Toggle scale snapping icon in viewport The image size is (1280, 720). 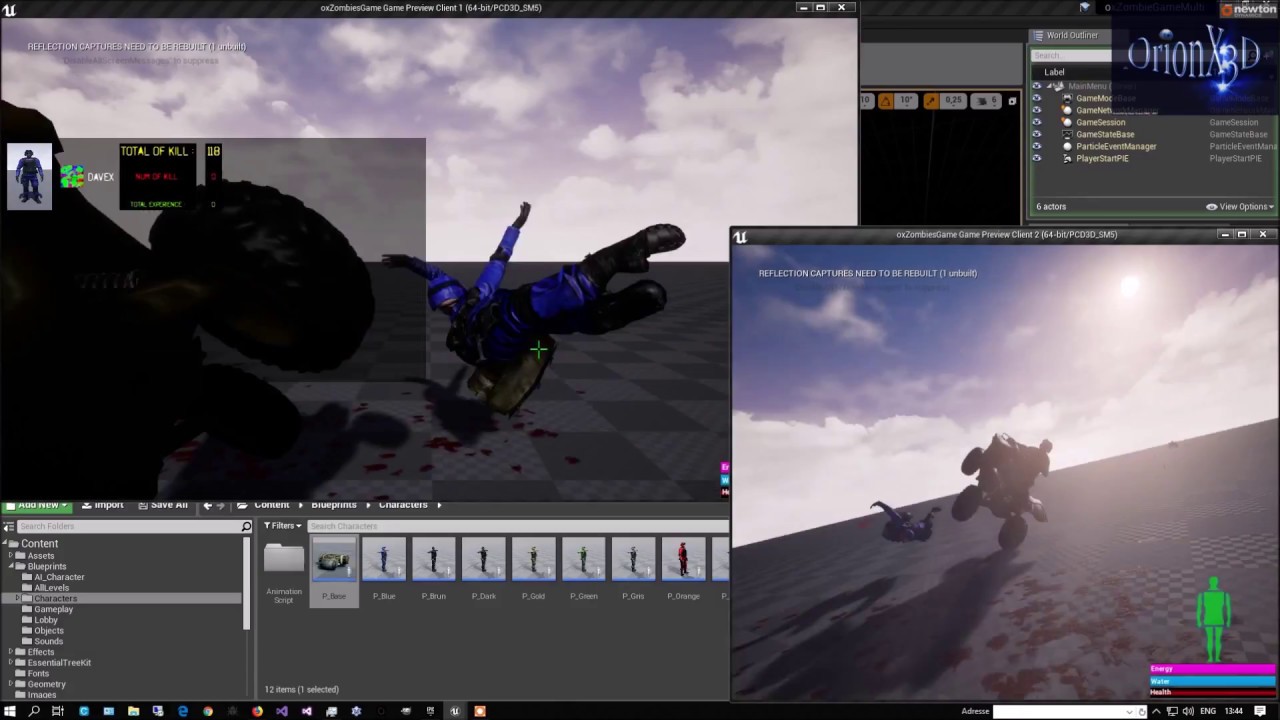(931, 100)
